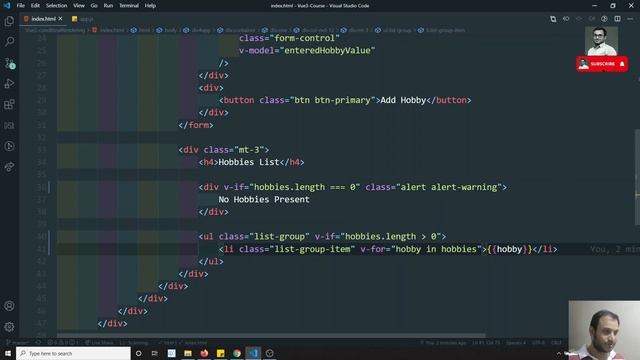This screenshot has height=360, width=640.
Task: Open the File menu
Action: coord(20,6)
